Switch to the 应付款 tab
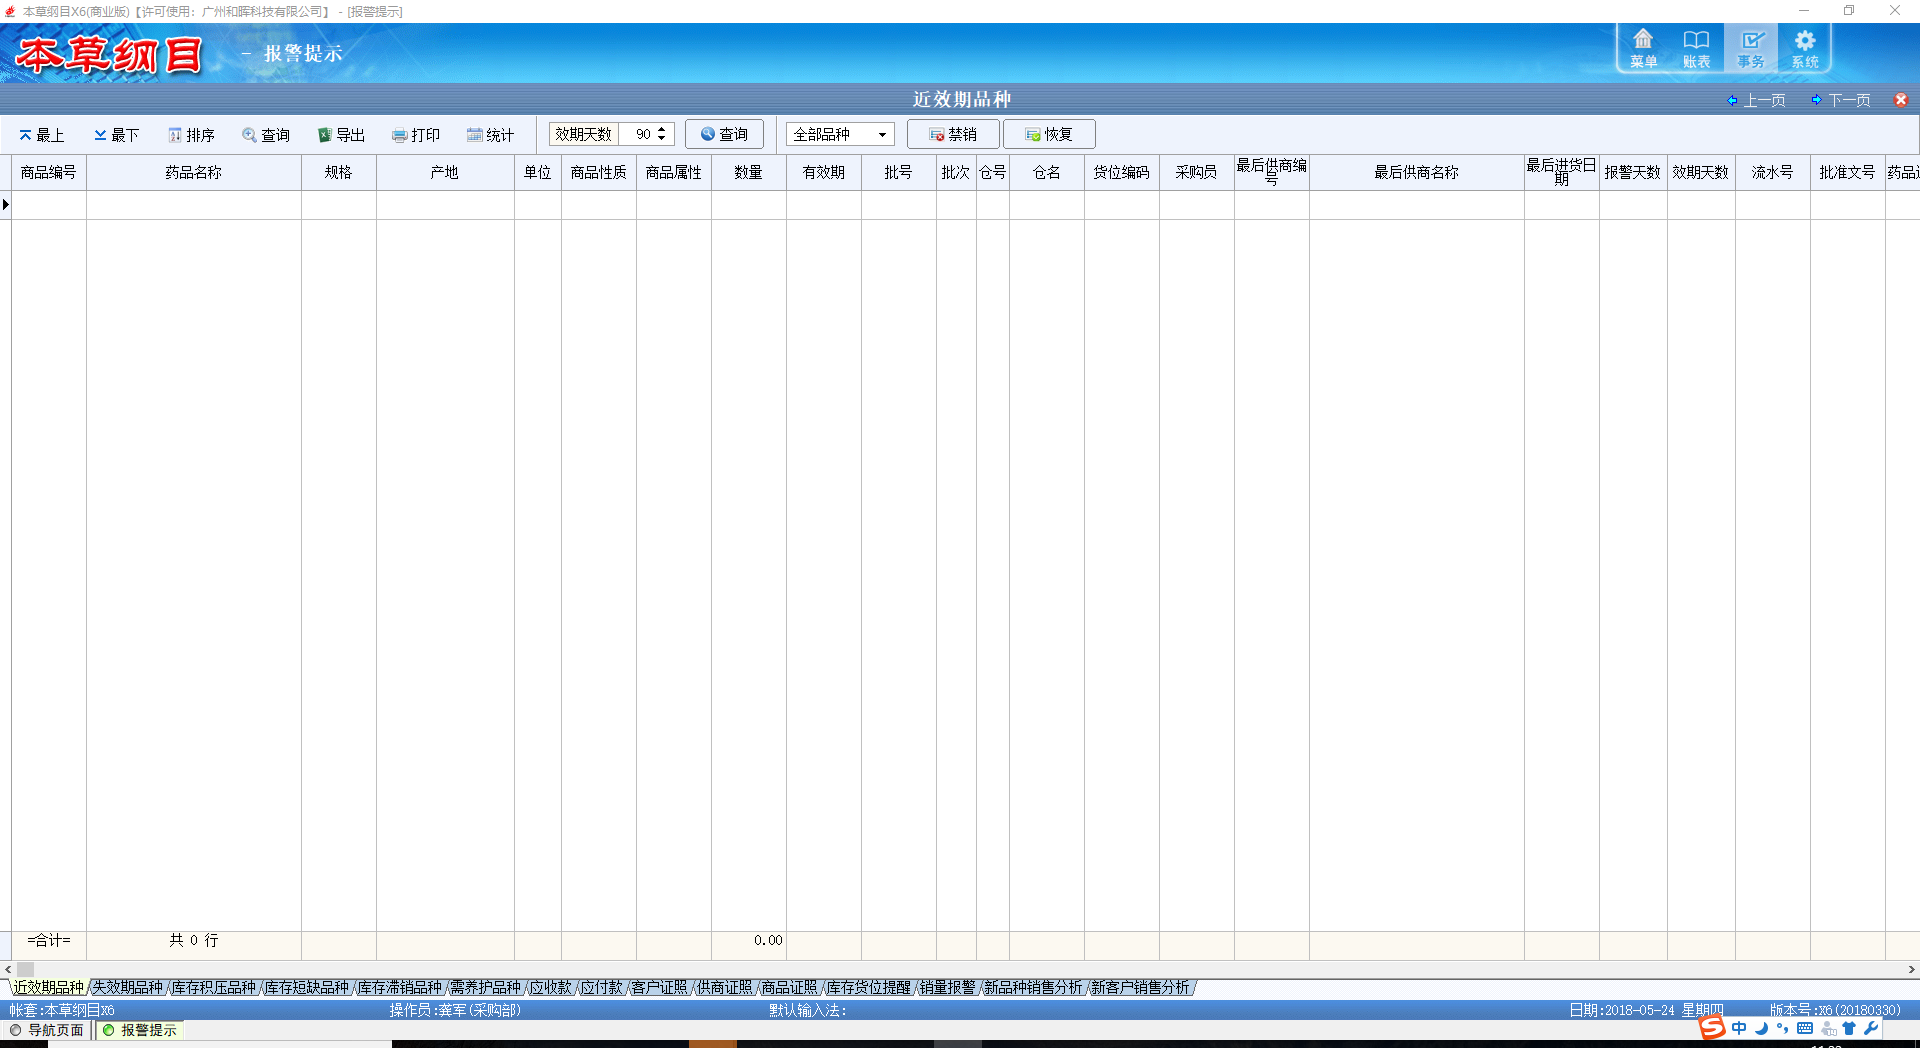Screen dimensions: 1920x1048 click(602, 988)
